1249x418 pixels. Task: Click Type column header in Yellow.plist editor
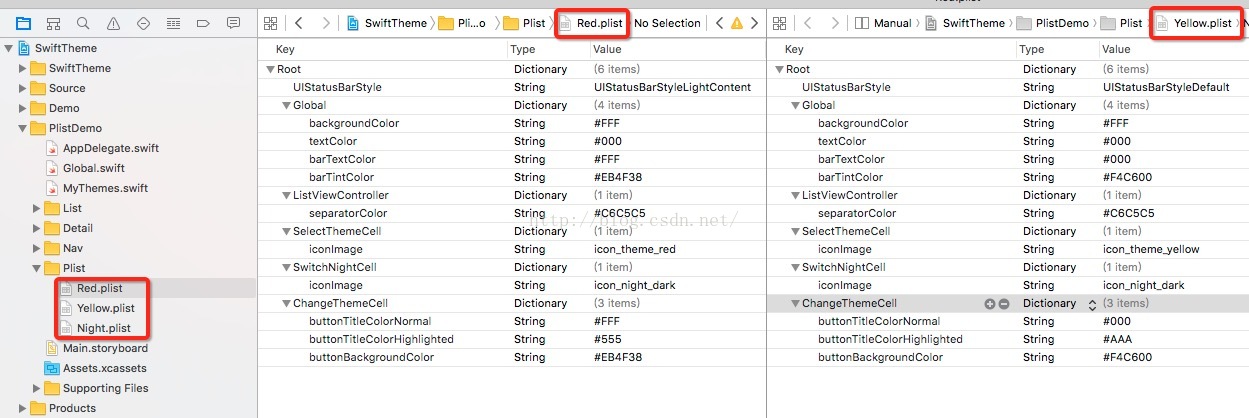(1031, 49)
